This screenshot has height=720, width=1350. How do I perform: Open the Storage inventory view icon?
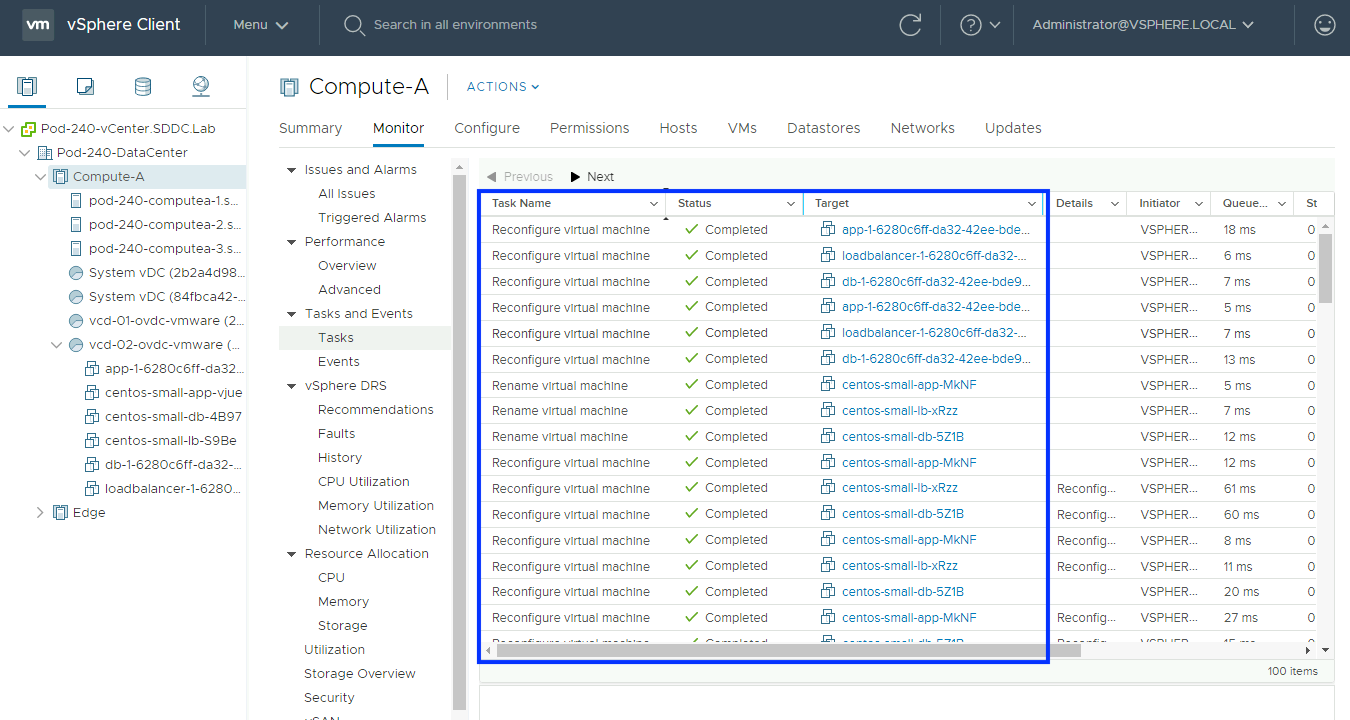click(143, 87)
